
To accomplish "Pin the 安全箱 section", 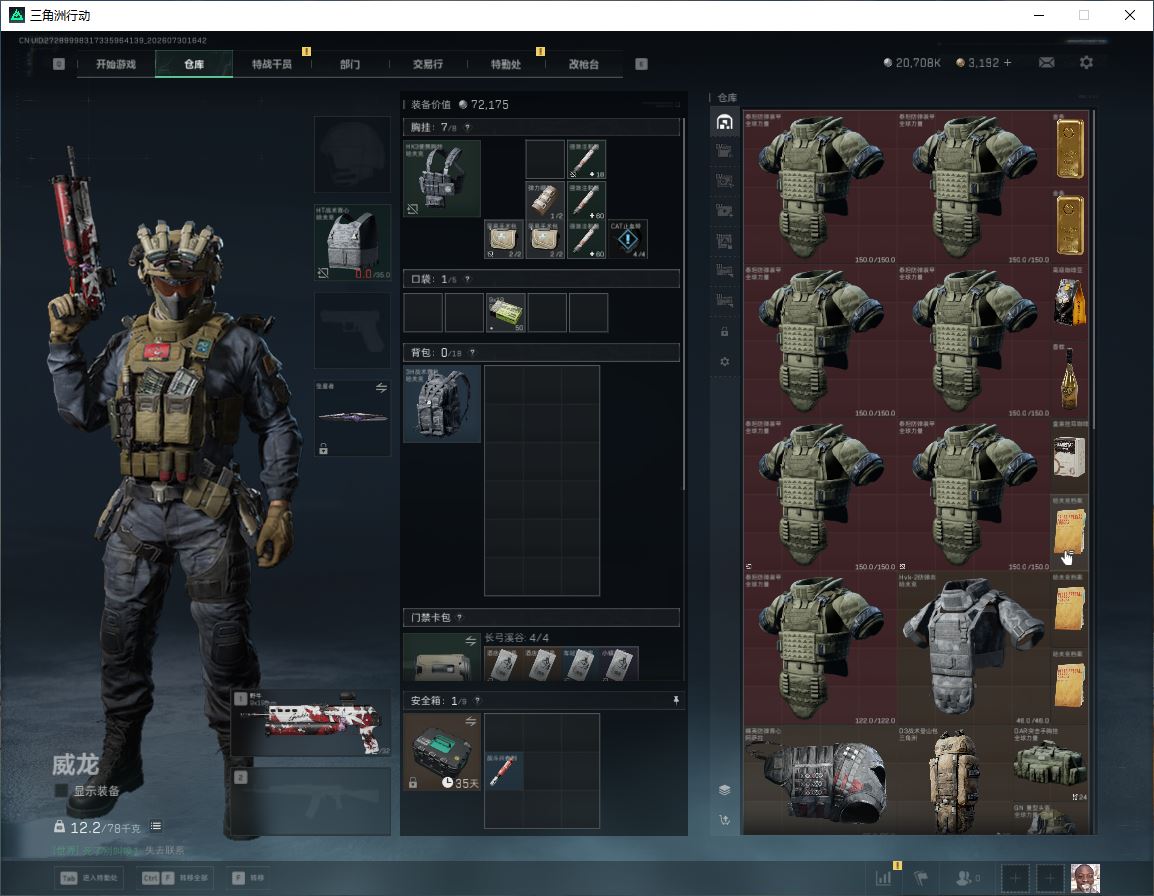I will pyautogui.click(x=676, y=700).
